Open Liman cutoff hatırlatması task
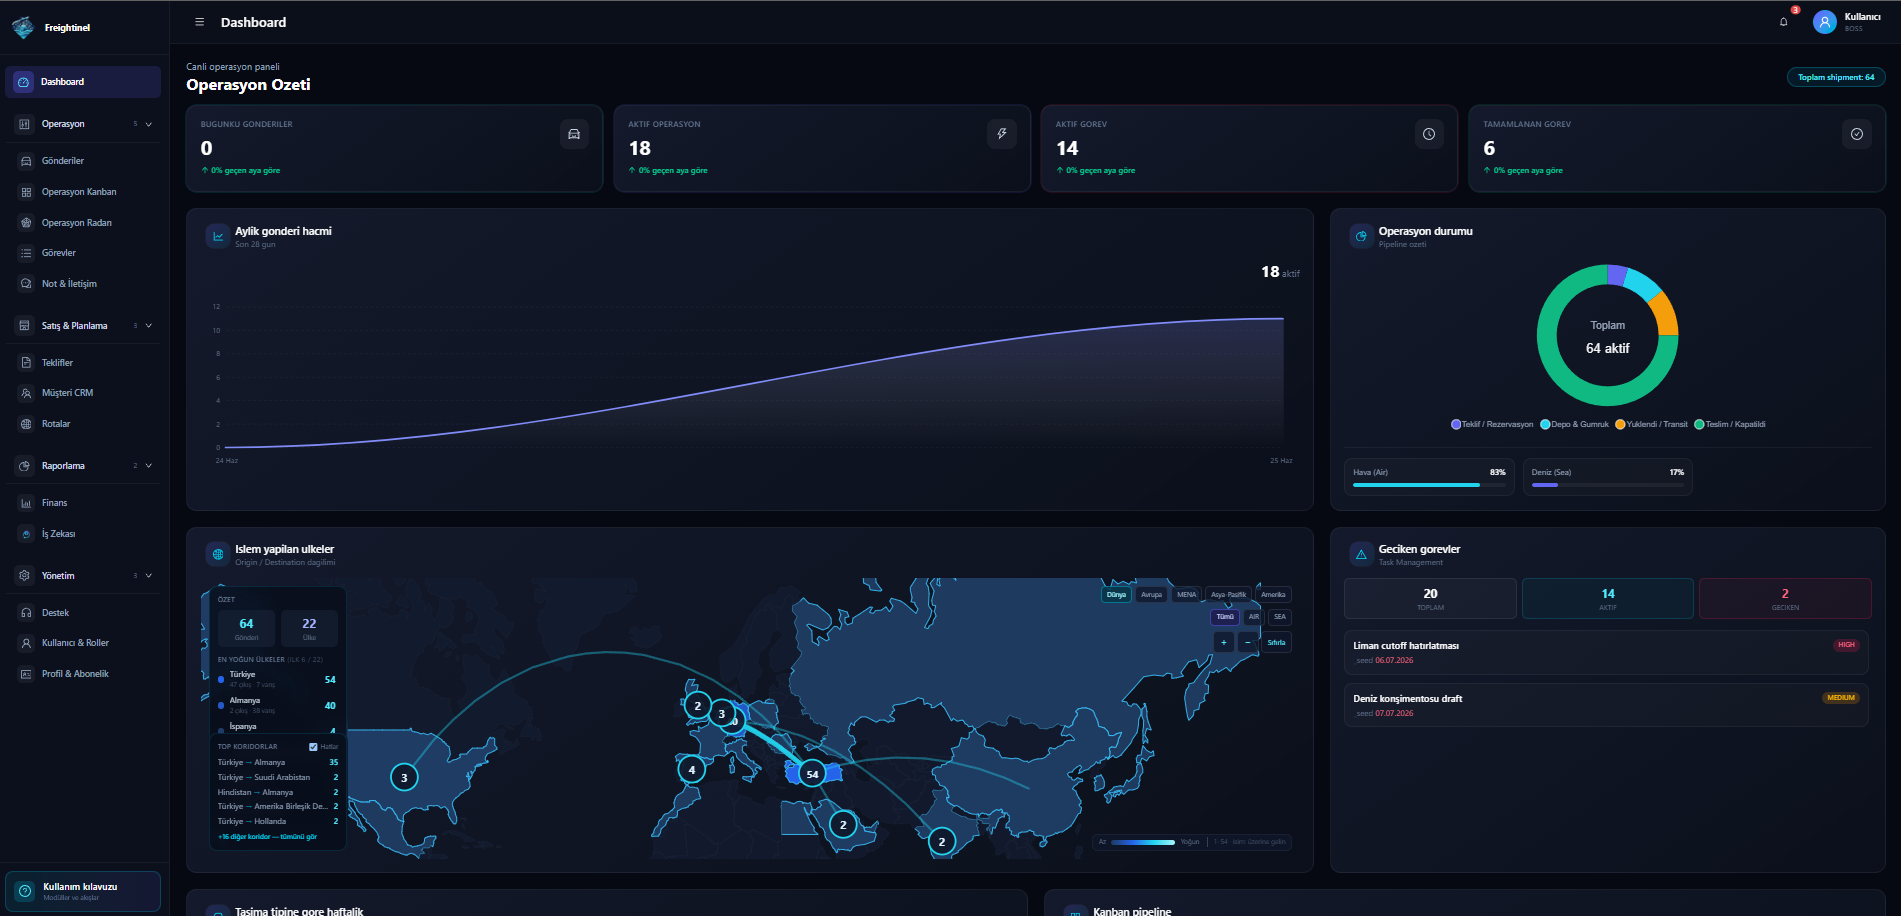Viewport: 1901px width, 916px height. click(1607, 652)
